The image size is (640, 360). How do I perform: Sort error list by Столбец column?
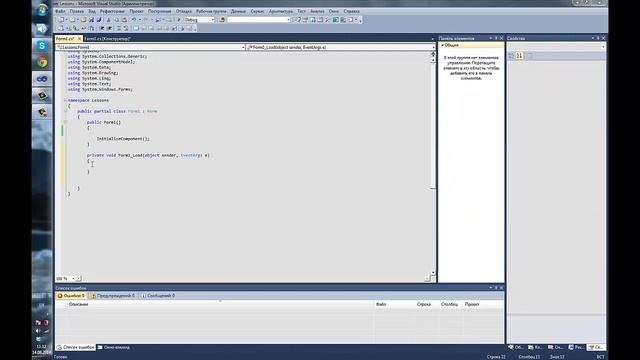[451, 304]
